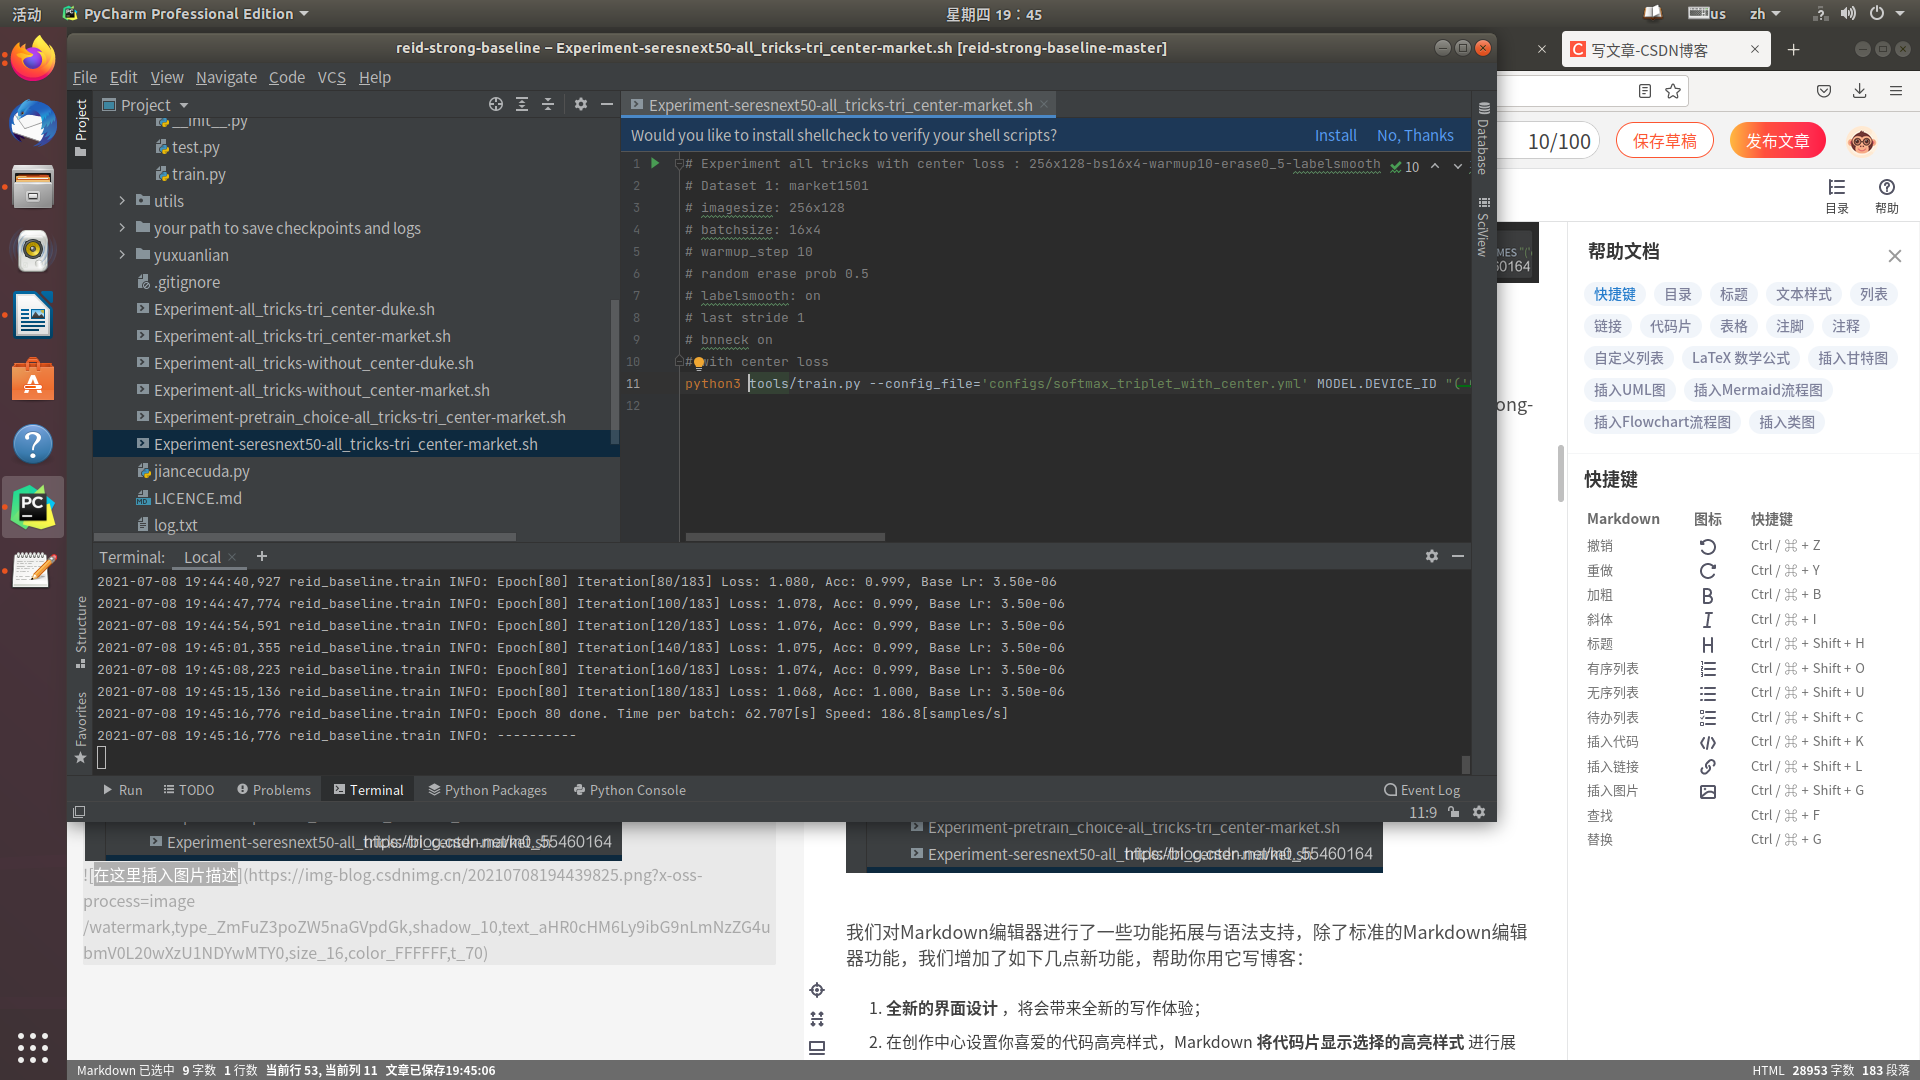Open the Project view dropdown

coord(184,105)
